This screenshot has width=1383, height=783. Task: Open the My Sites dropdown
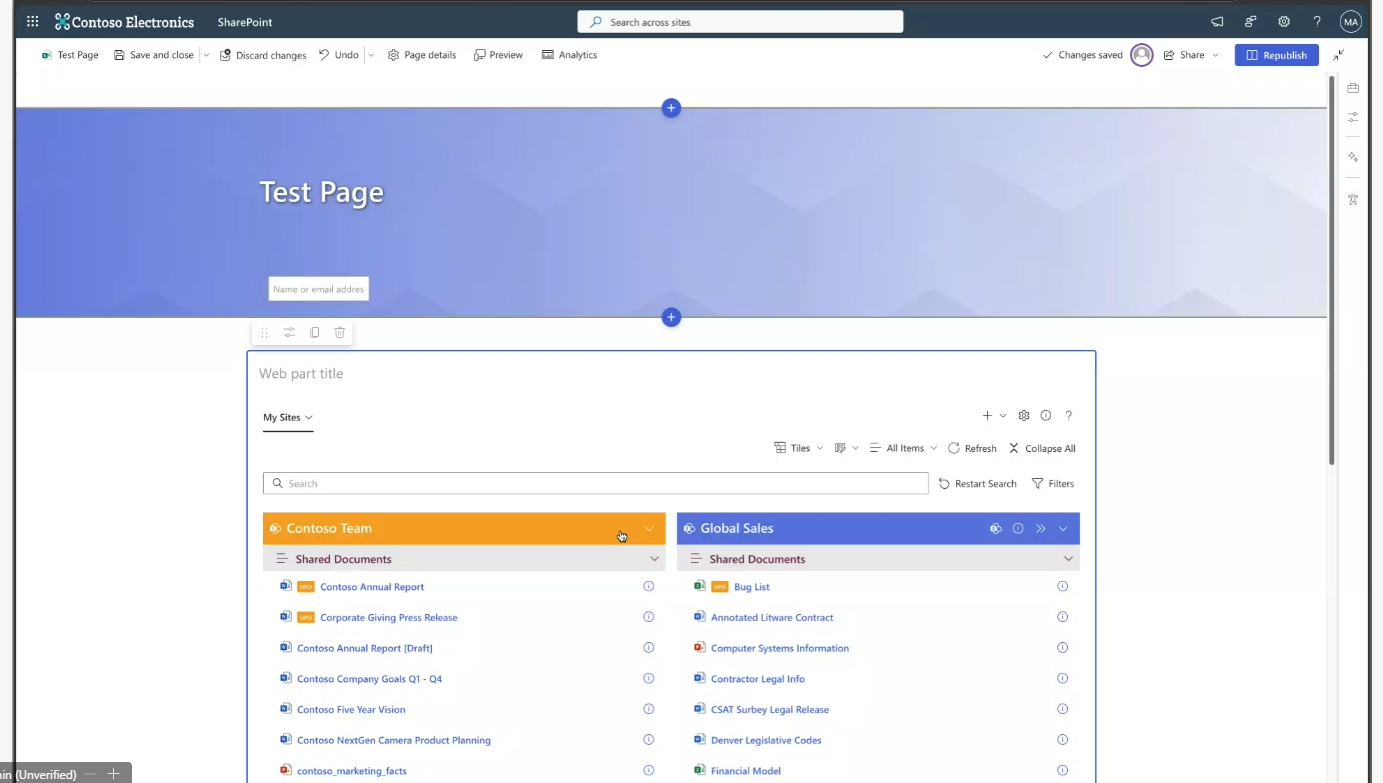(288, 417)
